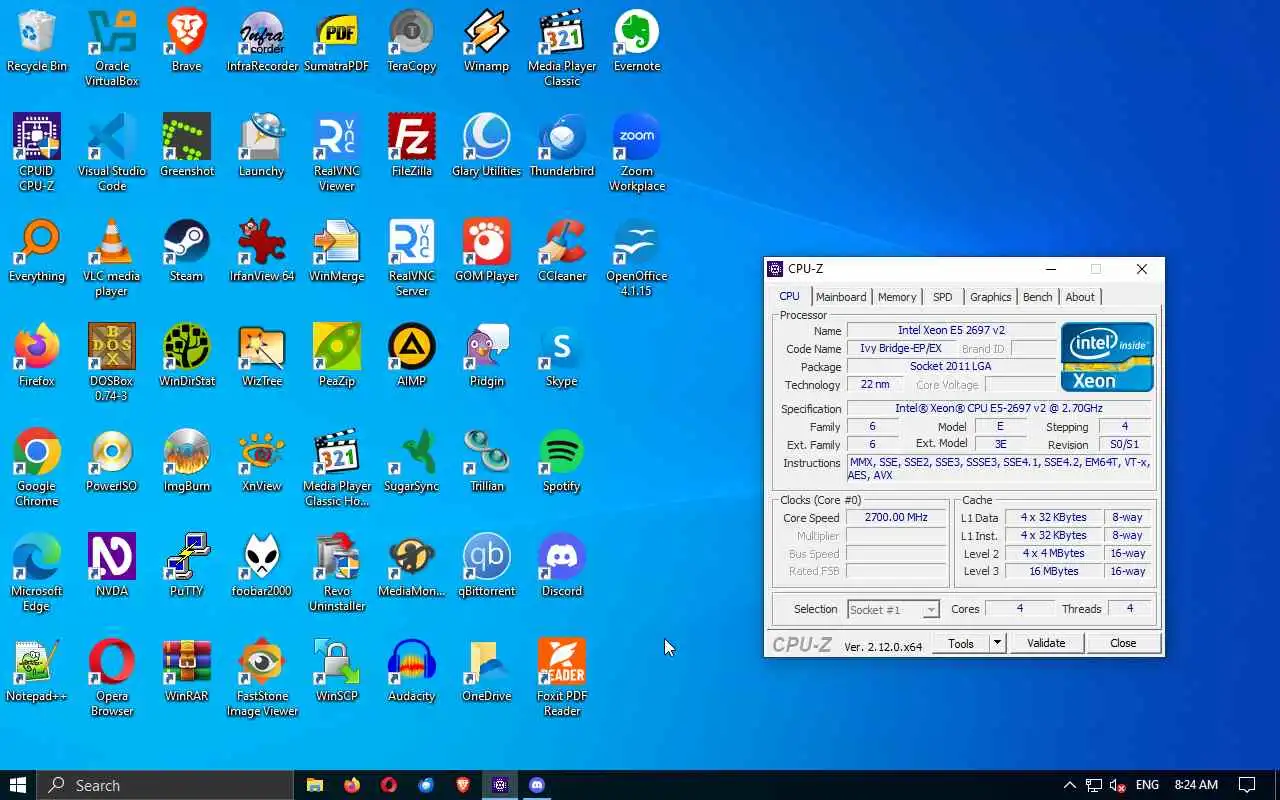Open the Graphics tab in CPU-Z
This screenshot has height=800, width=1280.
(x=991, y=297)
